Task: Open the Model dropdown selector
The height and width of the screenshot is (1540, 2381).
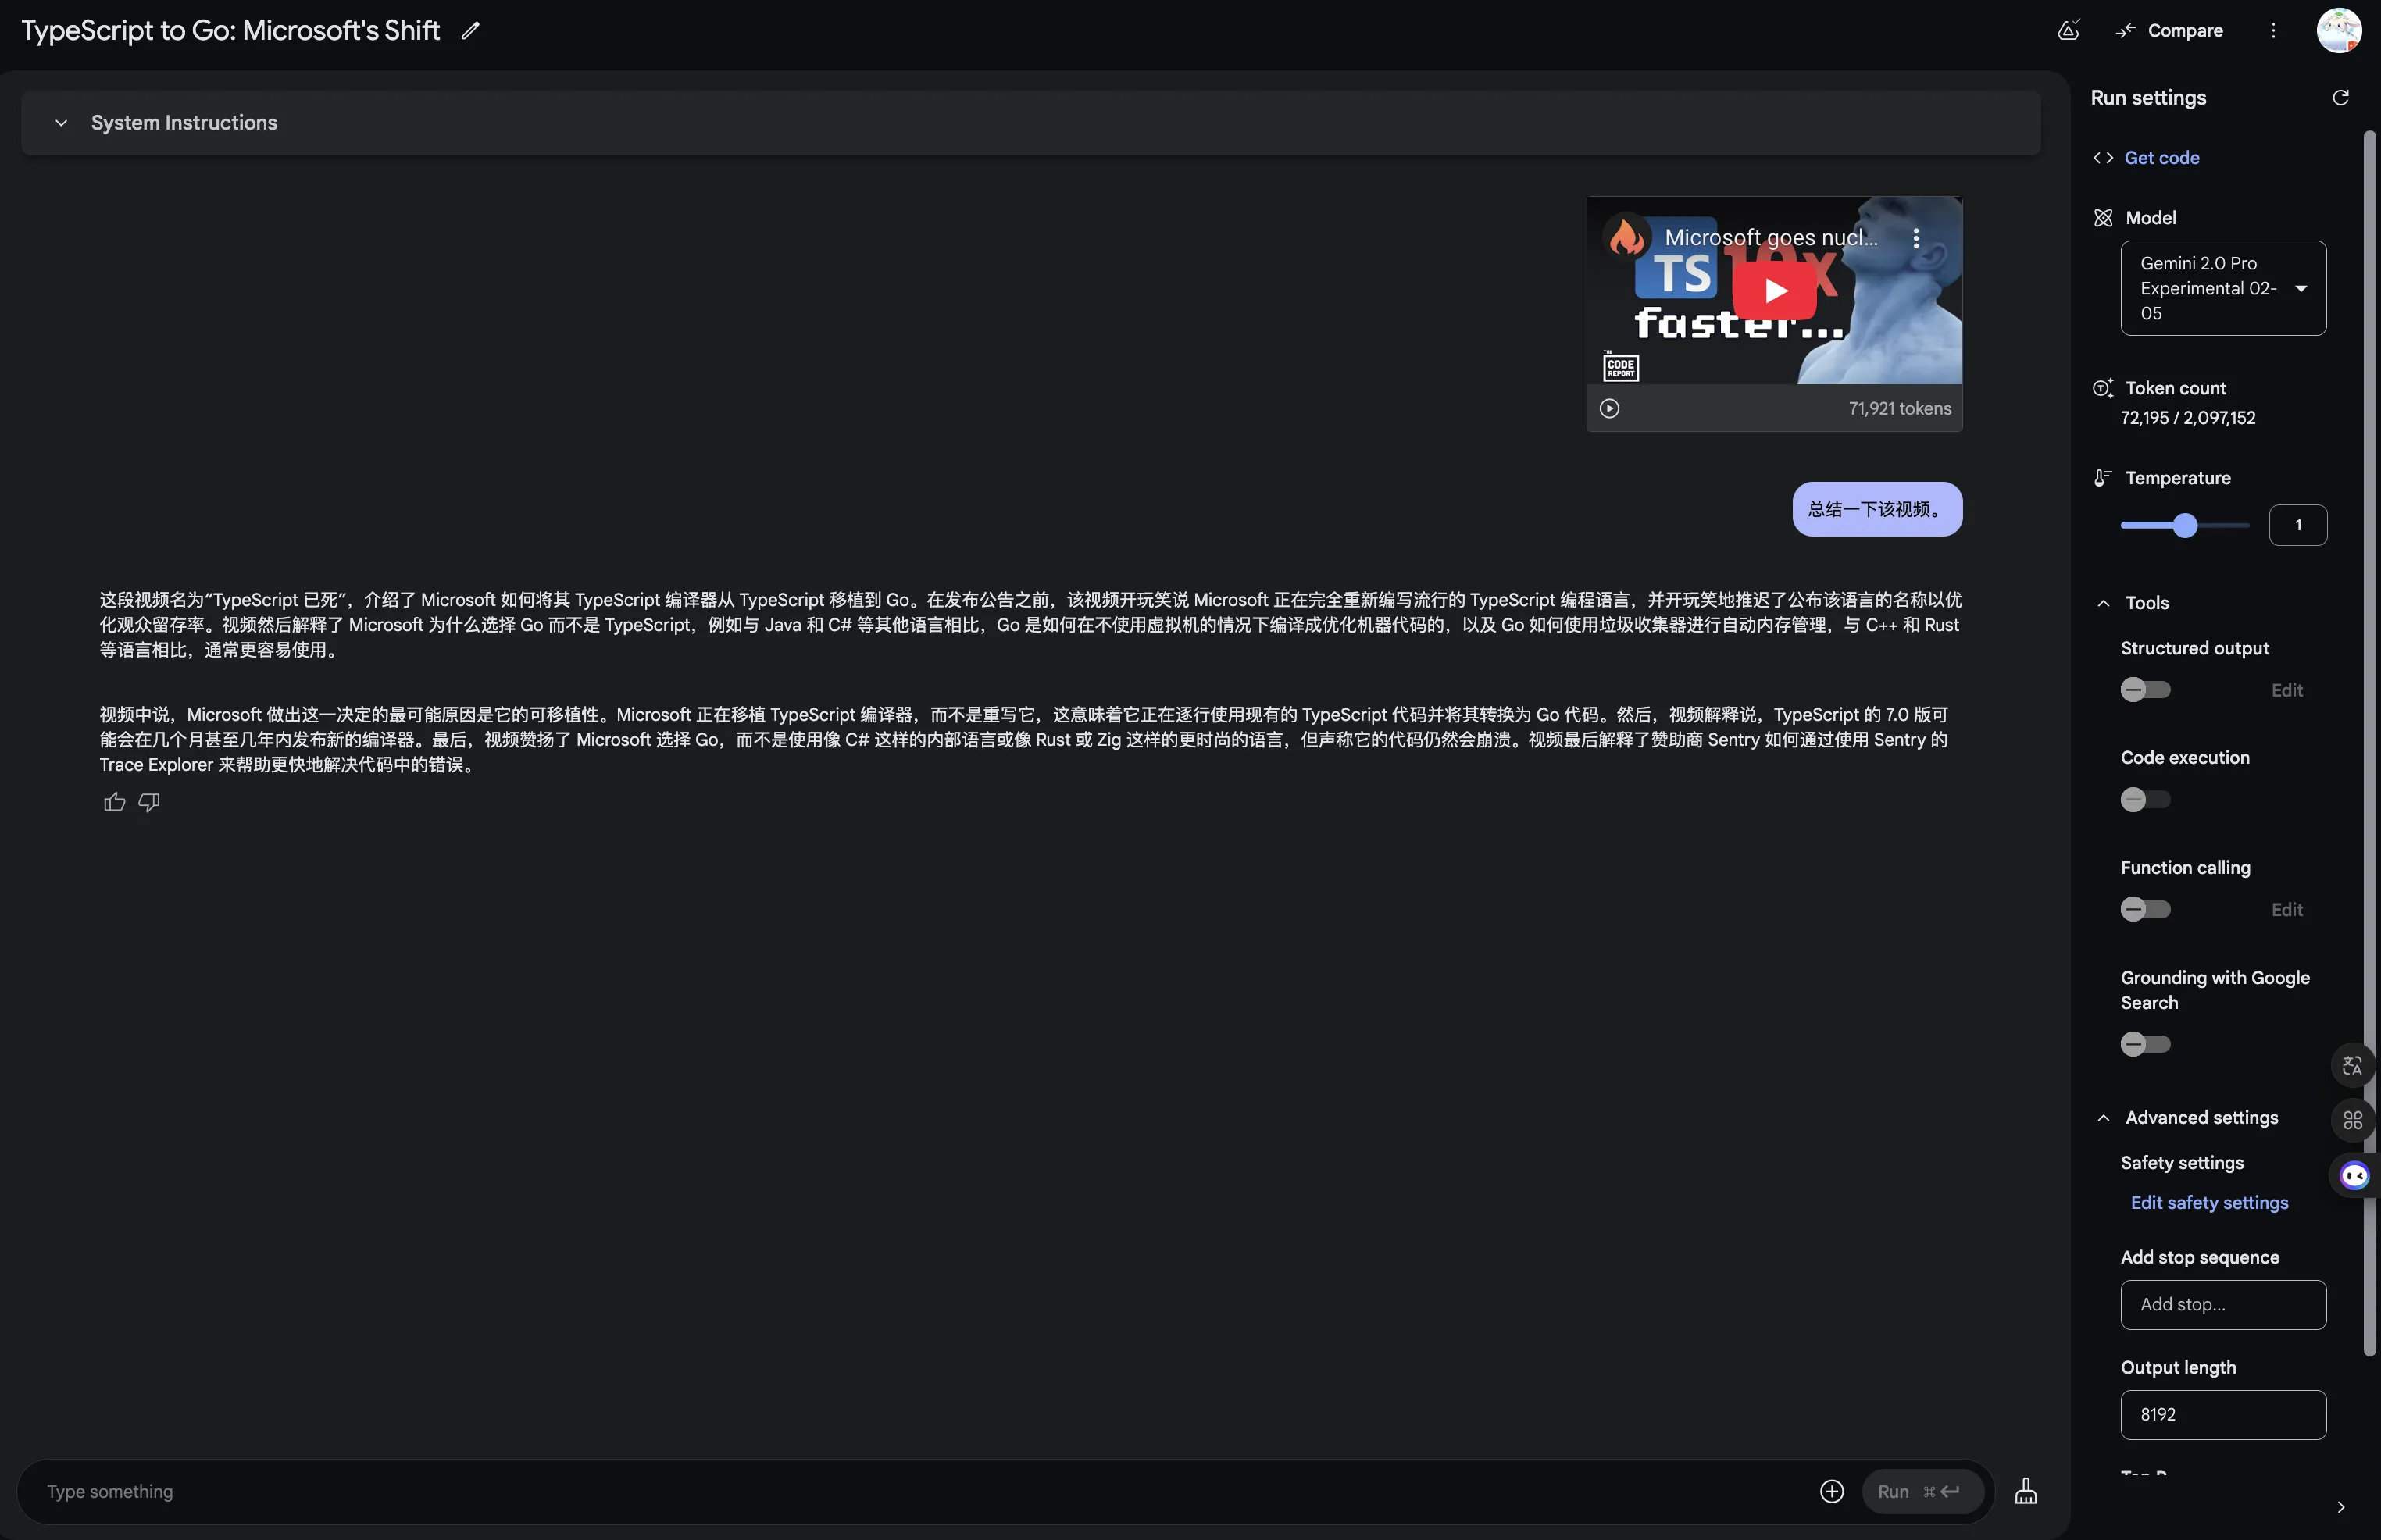Action: (2223, 288)
